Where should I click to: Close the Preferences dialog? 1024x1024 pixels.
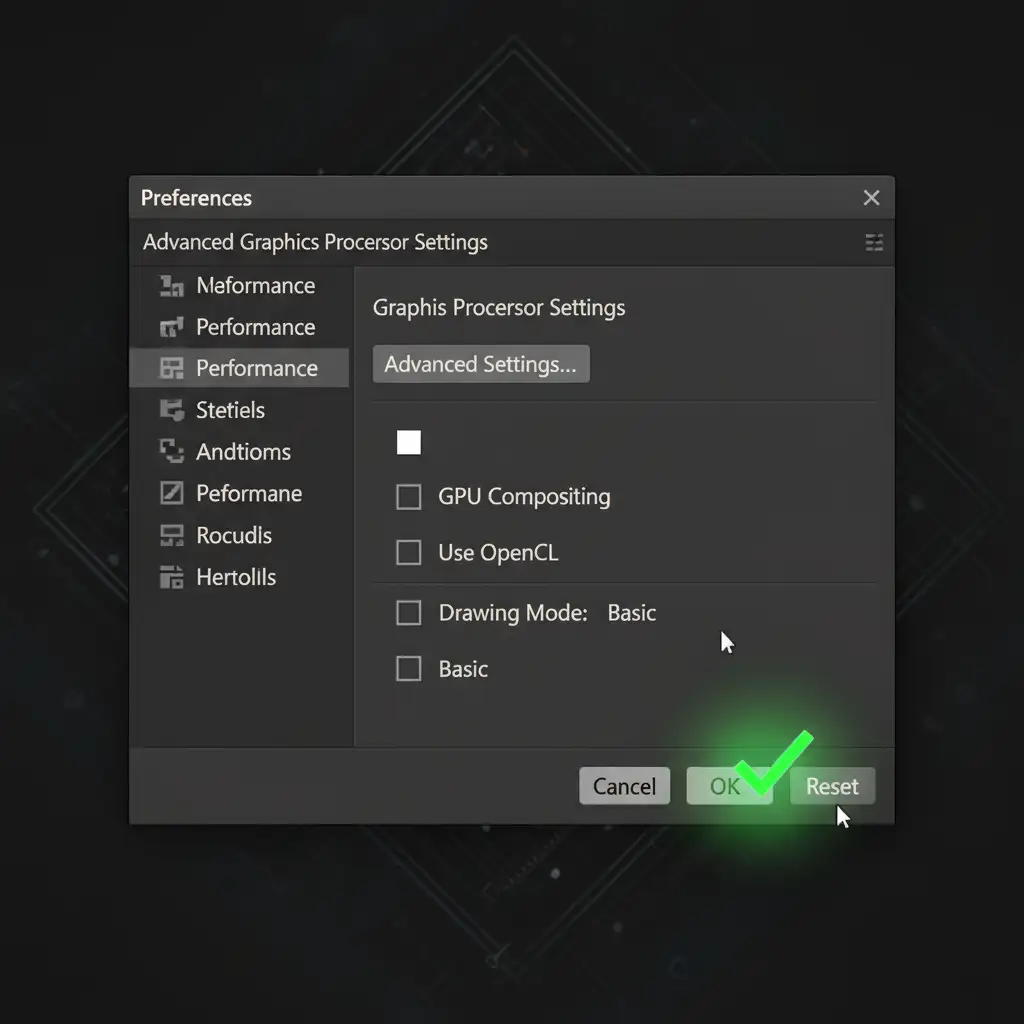871,198
